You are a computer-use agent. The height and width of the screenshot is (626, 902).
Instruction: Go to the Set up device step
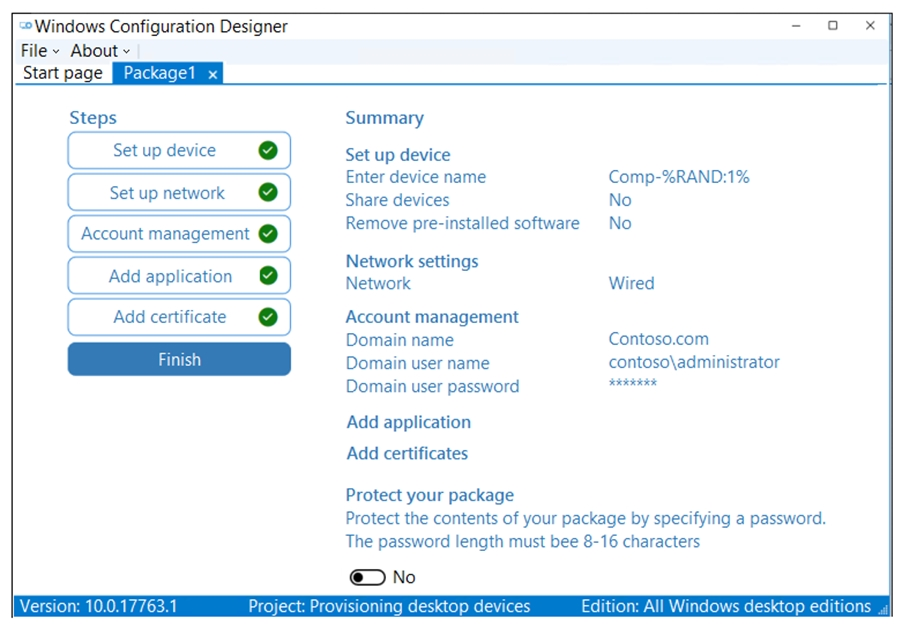coord(179,150)
